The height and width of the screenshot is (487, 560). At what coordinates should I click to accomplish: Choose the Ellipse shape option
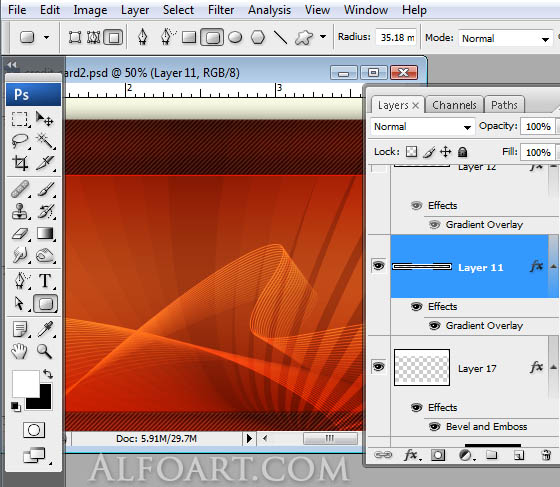pos(235,37)
